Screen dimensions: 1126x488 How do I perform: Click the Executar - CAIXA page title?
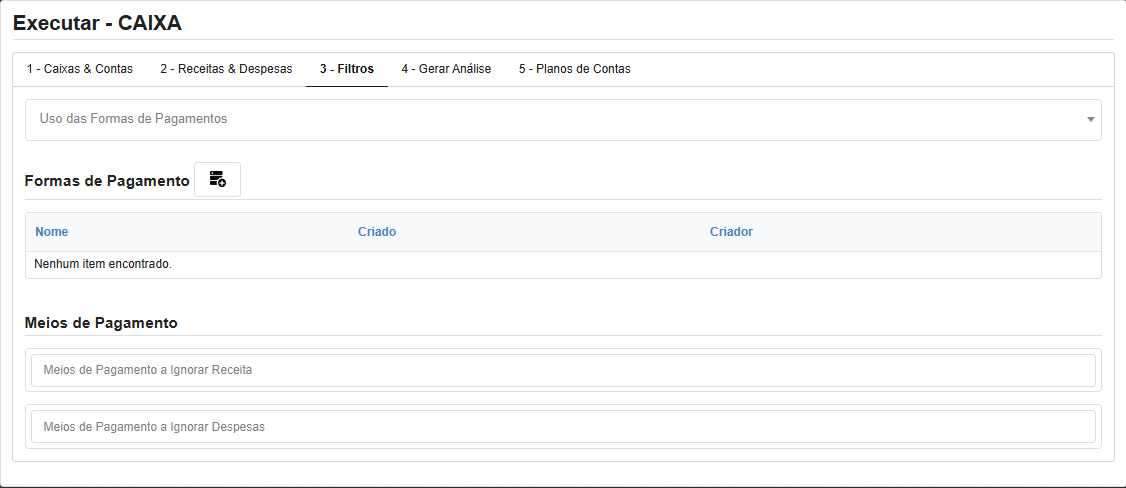tap(98, 22)
